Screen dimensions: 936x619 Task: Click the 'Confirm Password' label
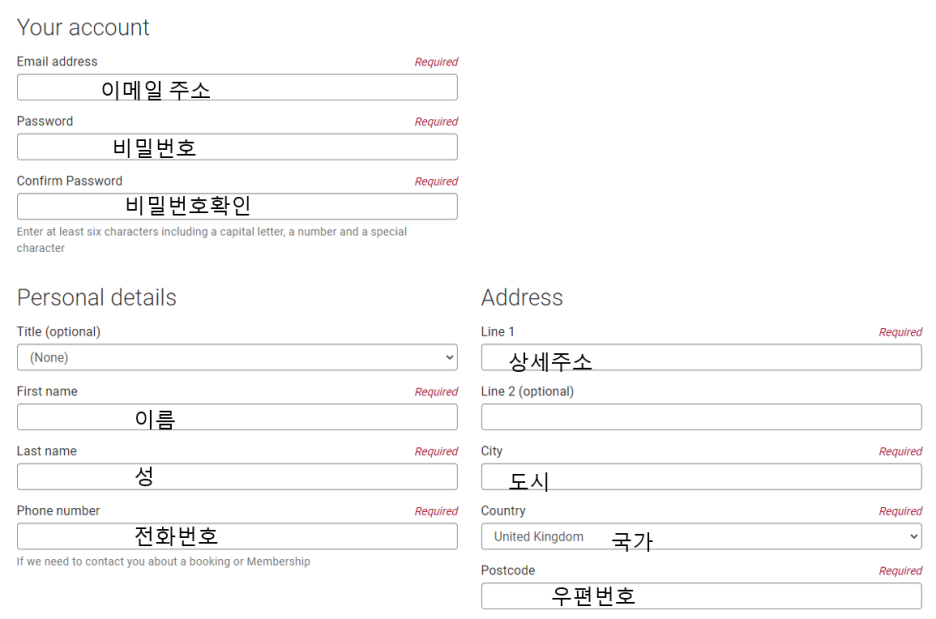click(69, 181)
